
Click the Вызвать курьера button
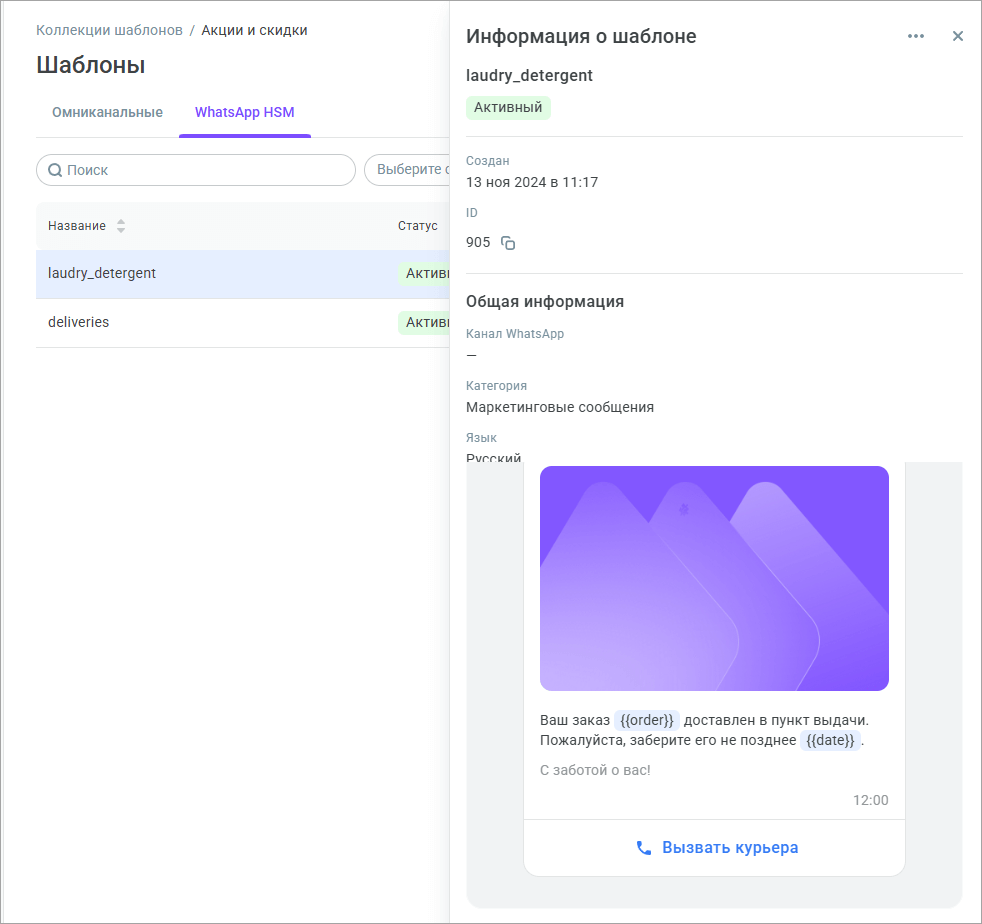(715, 848)
